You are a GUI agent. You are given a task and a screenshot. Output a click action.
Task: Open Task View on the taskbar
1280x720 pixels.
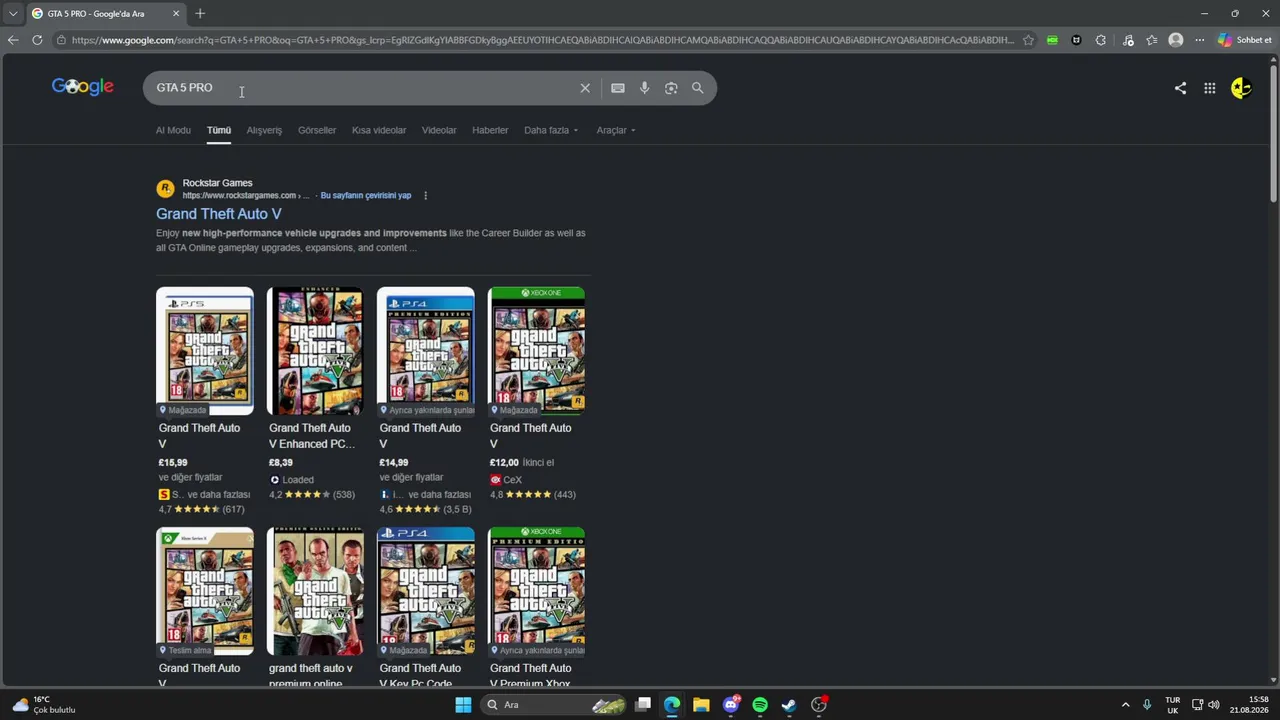tap(643, 705)
